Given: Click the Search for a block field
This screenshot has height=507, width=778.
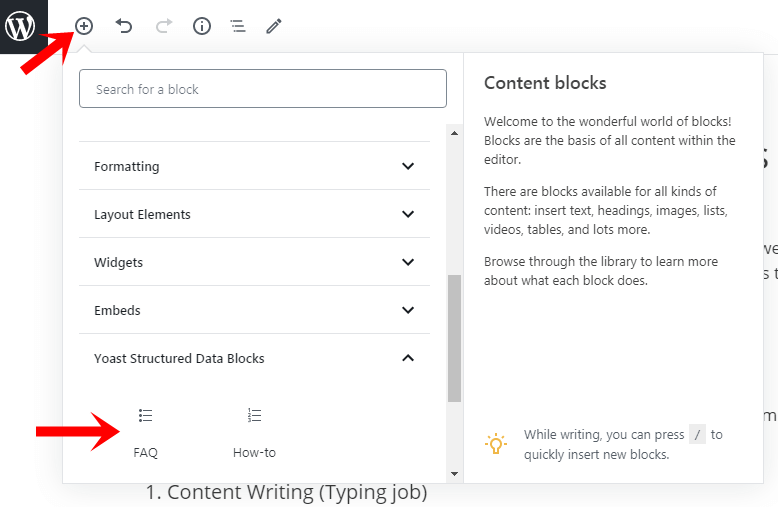Looking at the screenshot, I should coord(262,89).
